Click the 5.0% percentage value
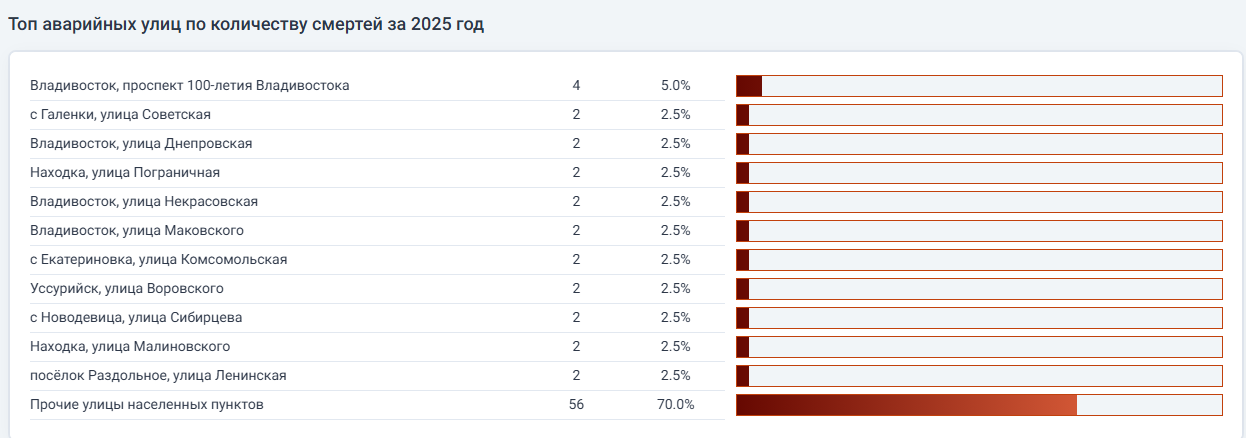This screenshot has height=438, width=1246. coord(675,86)
